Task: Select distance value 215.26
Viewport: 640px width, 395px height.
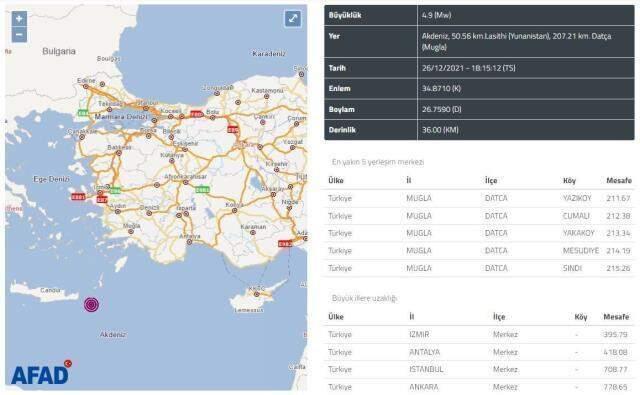Action: 618,268
